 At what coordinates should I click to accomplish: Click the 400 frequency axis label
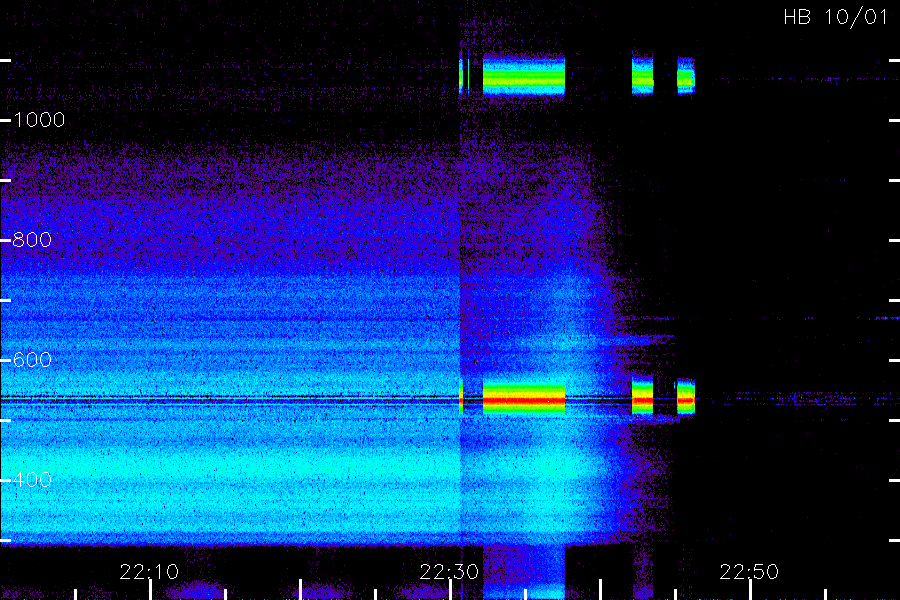(x=32, y=479)
